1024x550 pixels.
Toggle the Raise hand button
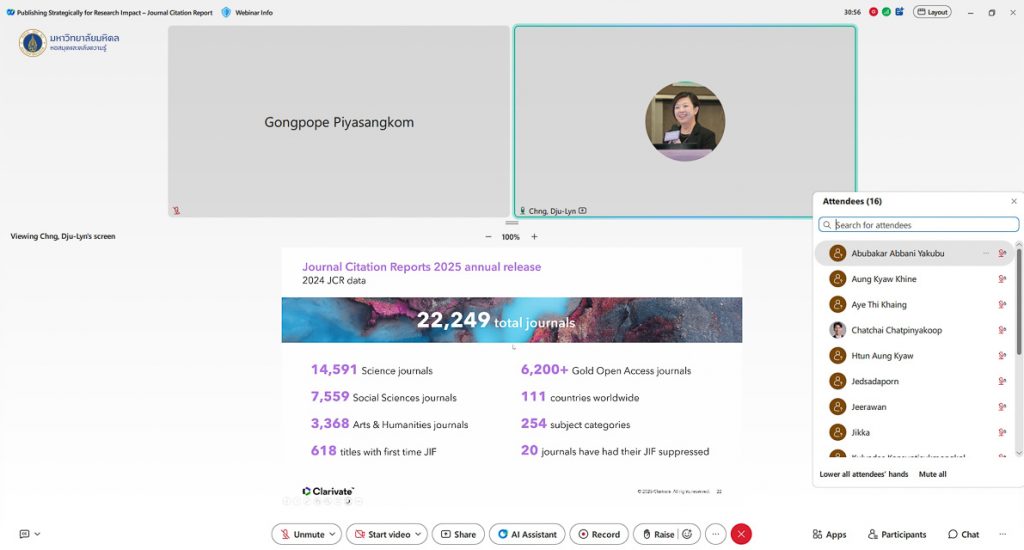click(x=657, y=534)
